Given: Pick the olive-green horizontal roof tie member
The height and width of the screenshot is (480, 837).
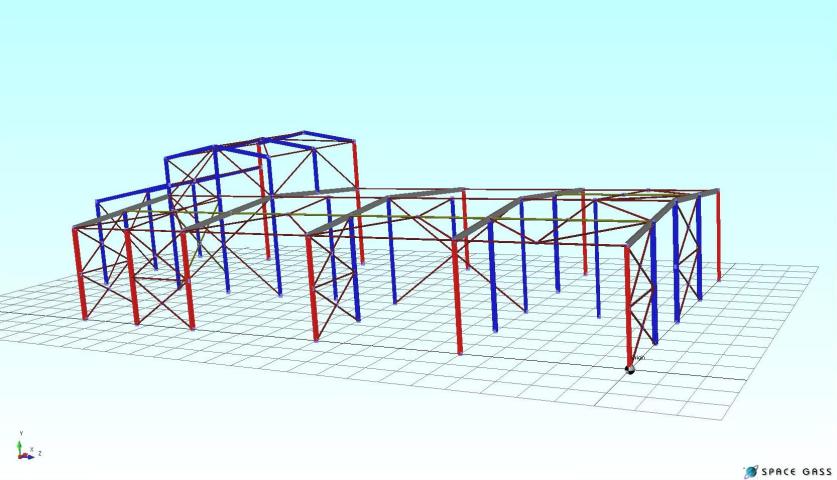Looking at the screenshot, I should 400,214.
